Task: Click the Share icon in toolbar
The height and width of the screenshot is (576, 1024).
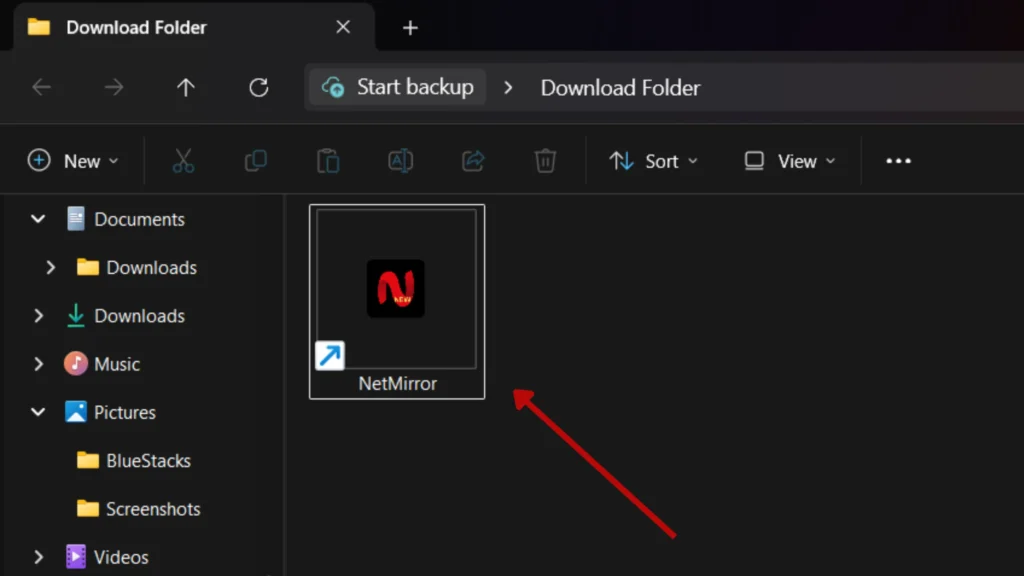Action: pyautogui.click(x=473, y=161)
